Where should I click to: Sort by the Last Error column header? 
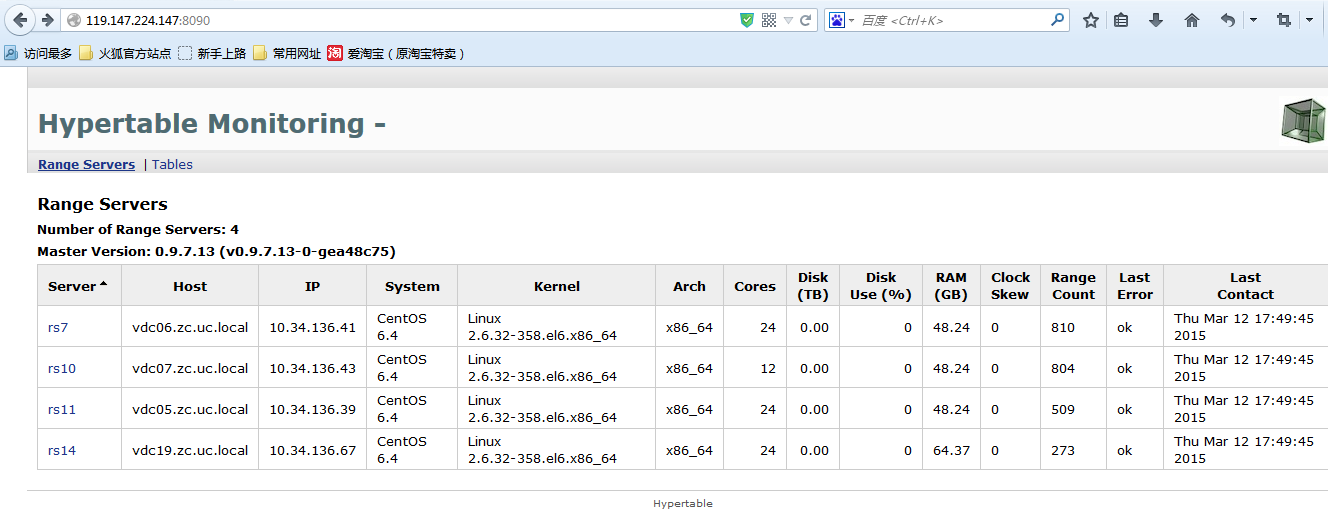tap(1135, 286)
